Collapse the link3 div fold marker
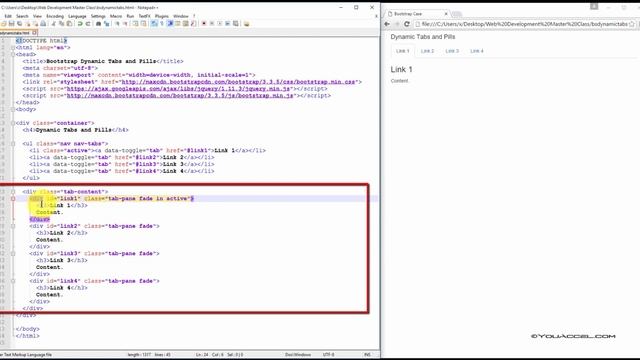The height and width of the screenshot is (360, 640). (x=13, y=253)
